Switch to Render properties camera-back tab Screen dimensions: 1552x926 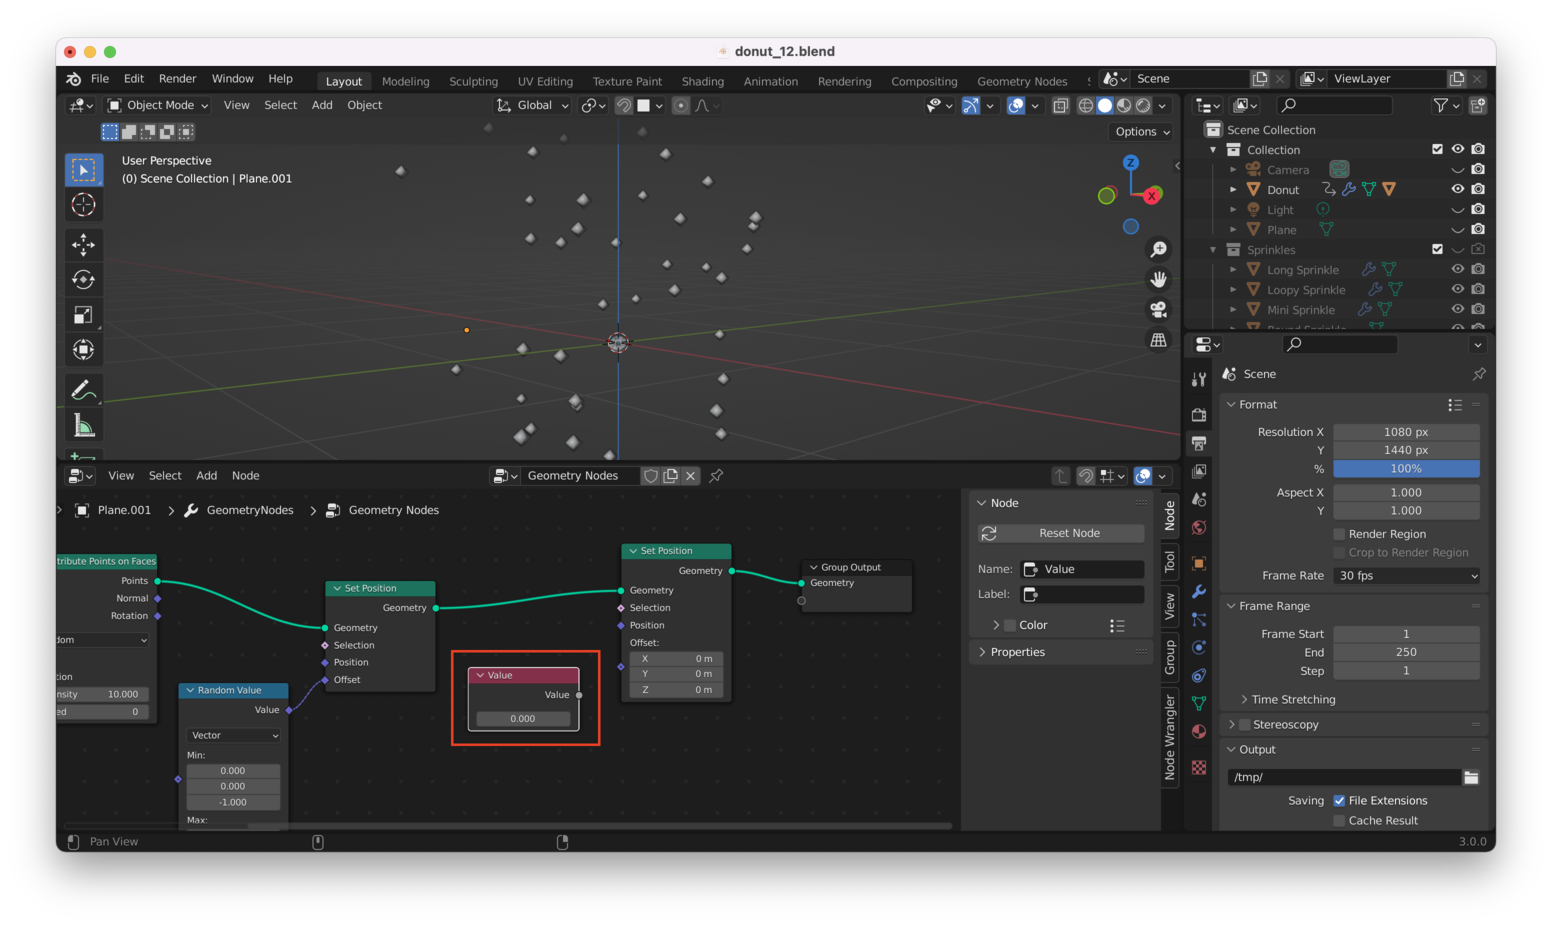pos(1198,414)
